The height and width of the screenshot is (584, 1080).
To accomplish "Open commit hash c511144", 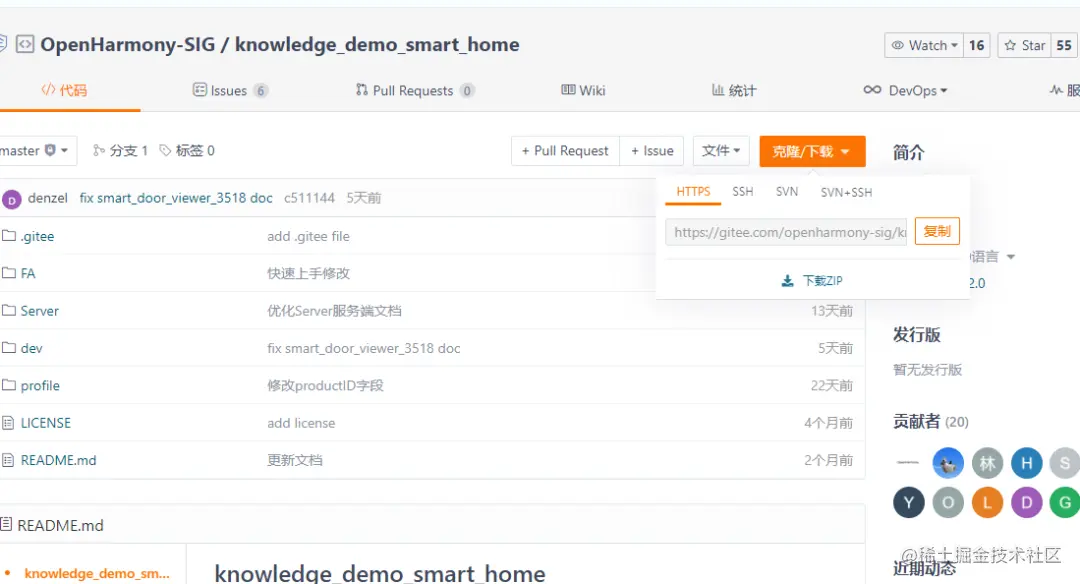I will coord(309,198).
